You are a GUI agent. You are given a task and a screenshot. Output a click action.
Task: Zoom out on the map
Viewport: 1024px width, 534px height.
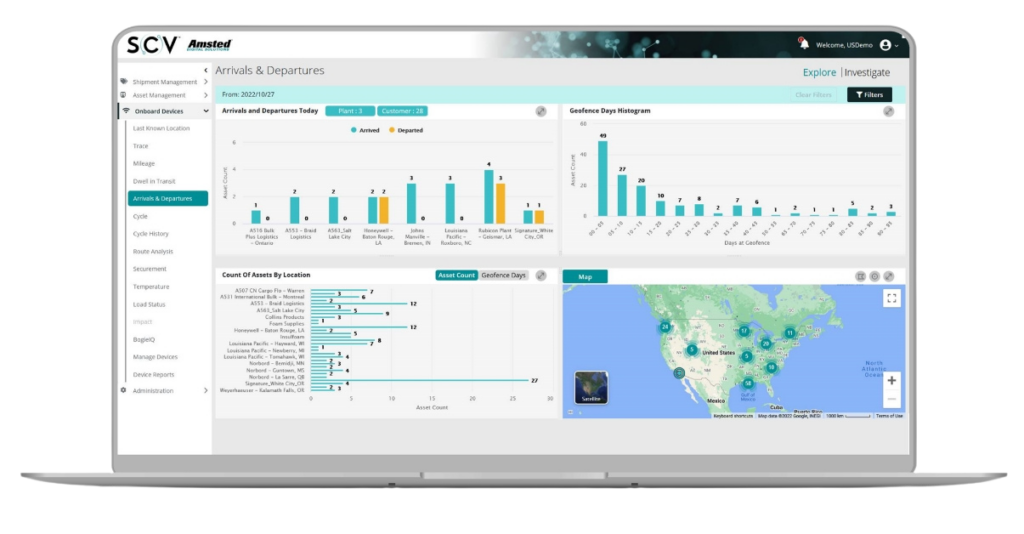click(x=891, y=399)
